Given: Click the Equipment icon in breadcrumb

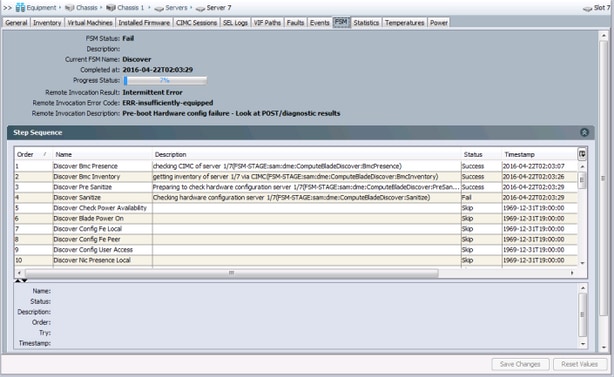Looking at the screenshot, I should click(x=20, y=7).
